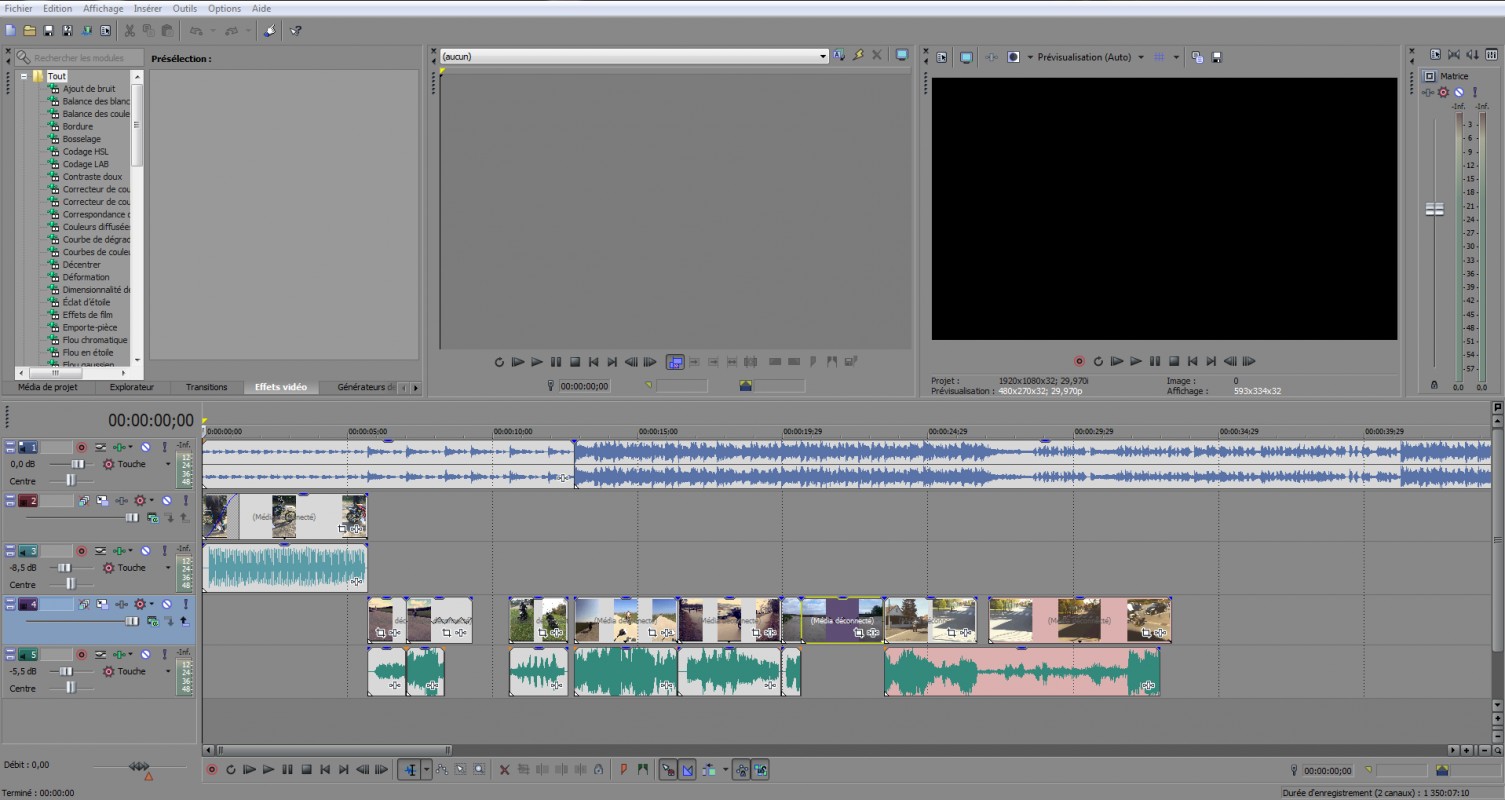
Task: Open master bus FX gear in Matrice panel
Action: (1443, 92)
